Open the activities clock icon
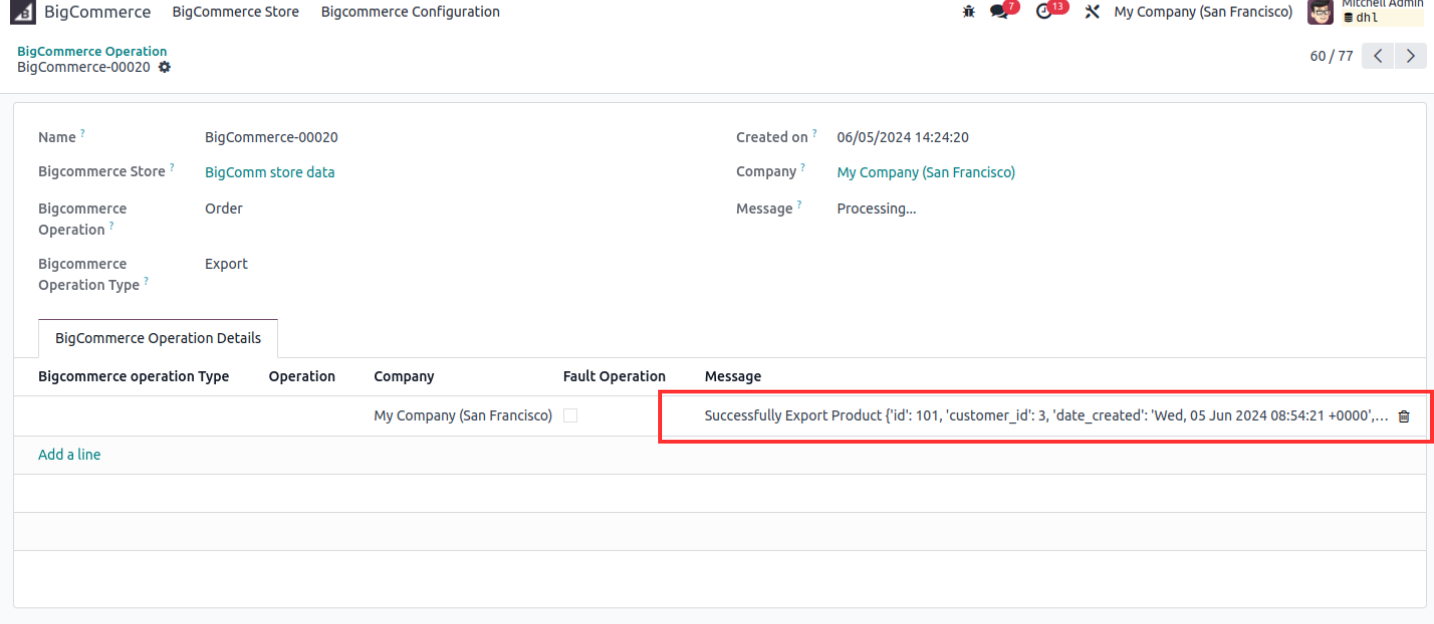1434x624 pixels. (1045, 12)
